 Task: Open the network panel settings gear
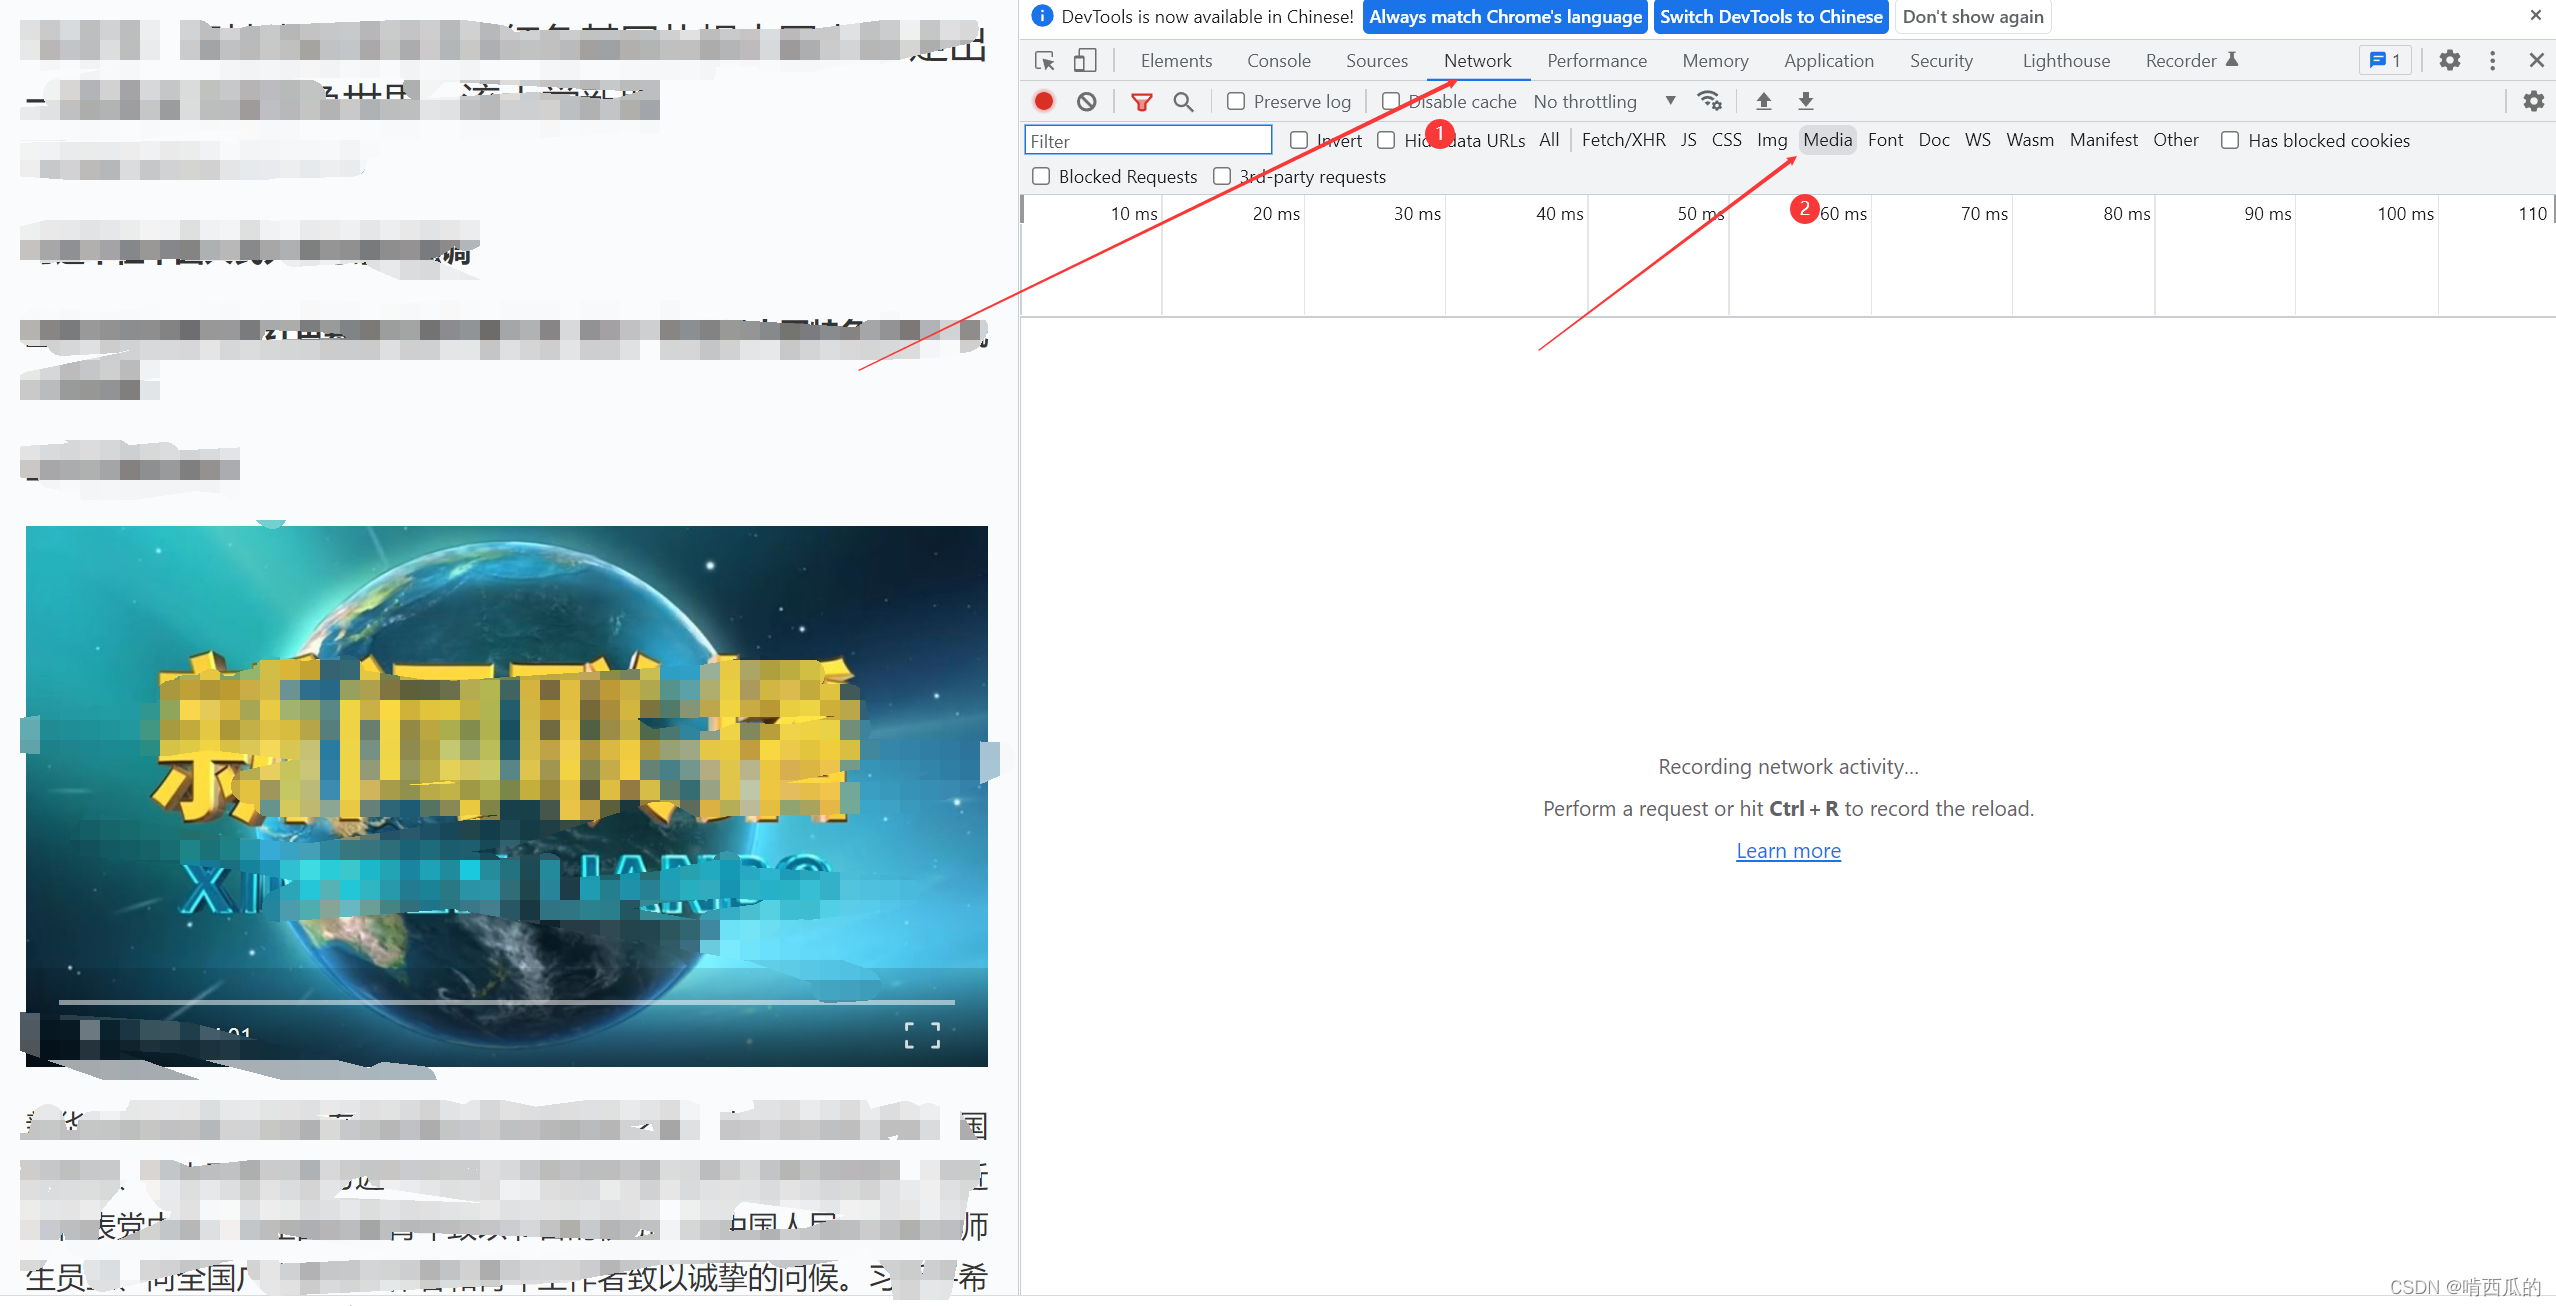(2533, 101)
